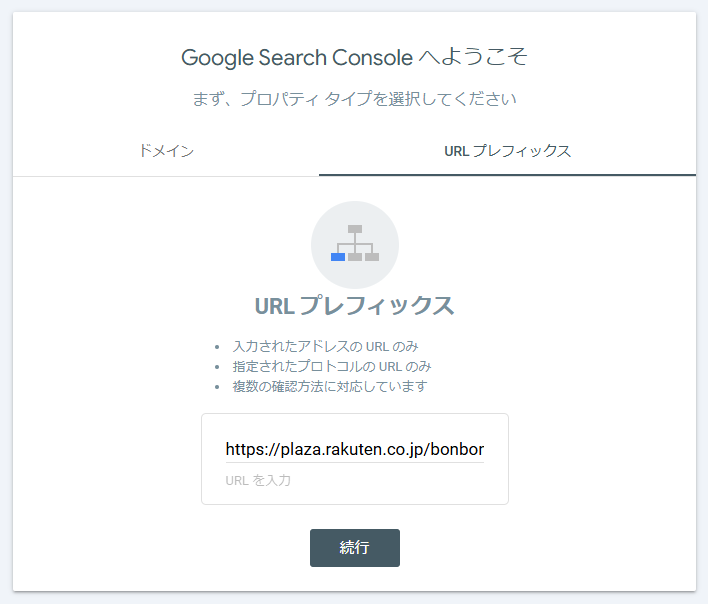Viewport: 708px width, 604px height.
Task: Click the bullet dot before '指定されたプロトコル'
Action: tap(216, 367)
